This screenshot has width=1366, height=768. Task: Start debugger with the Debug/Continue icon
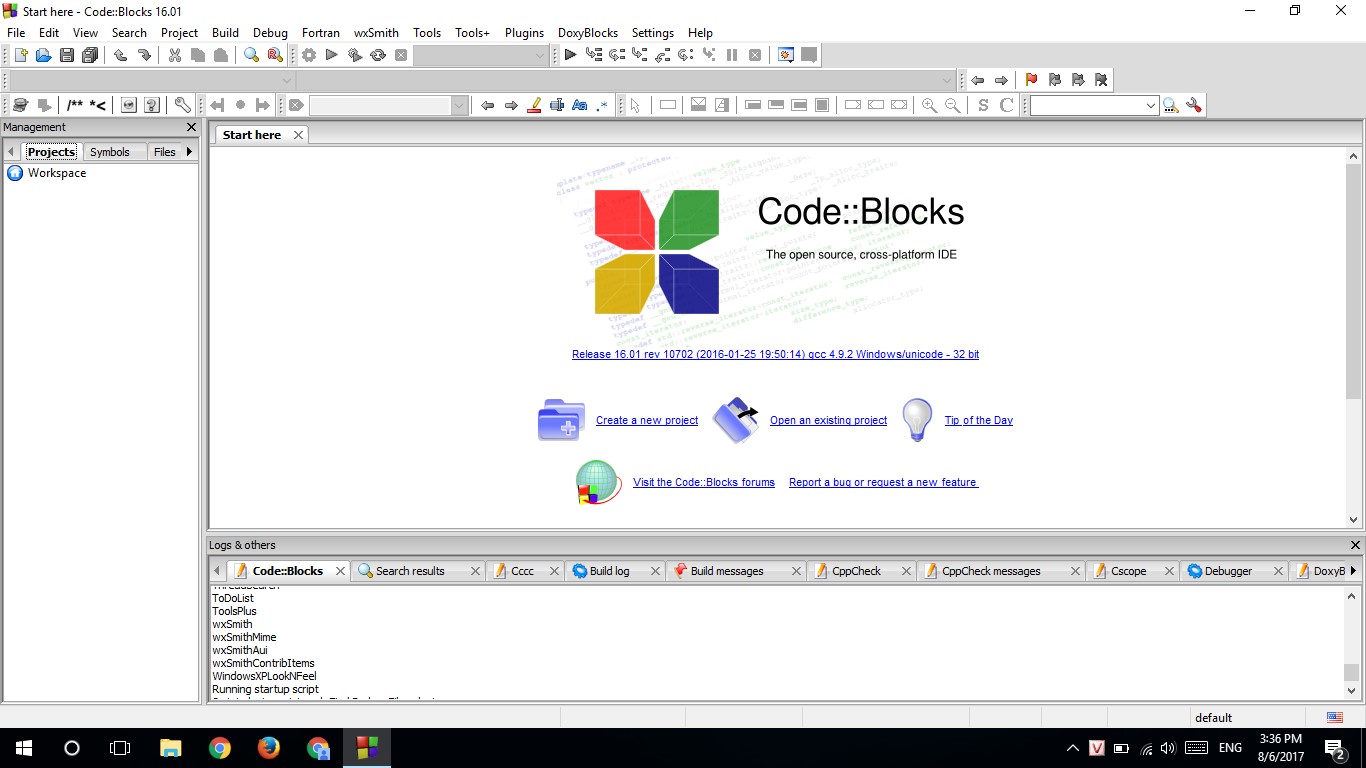click(x=570, y=55)
